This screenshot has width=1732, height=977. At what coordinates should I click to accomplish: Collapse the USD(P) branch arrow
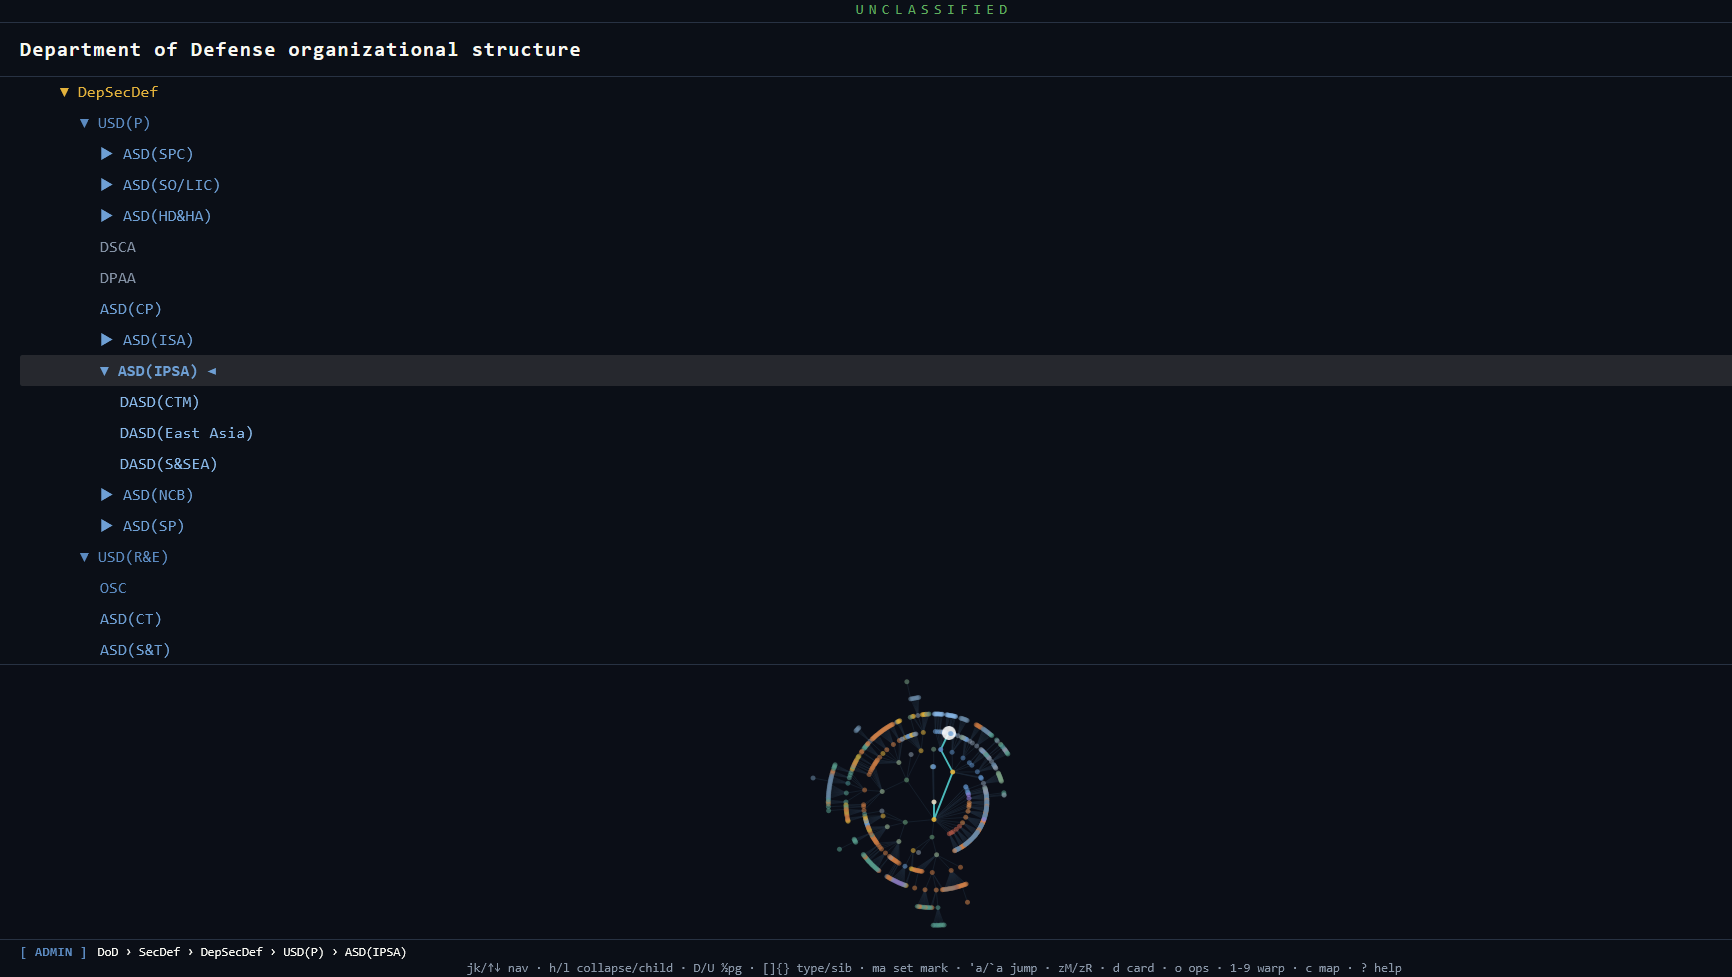tap(84, 123)
